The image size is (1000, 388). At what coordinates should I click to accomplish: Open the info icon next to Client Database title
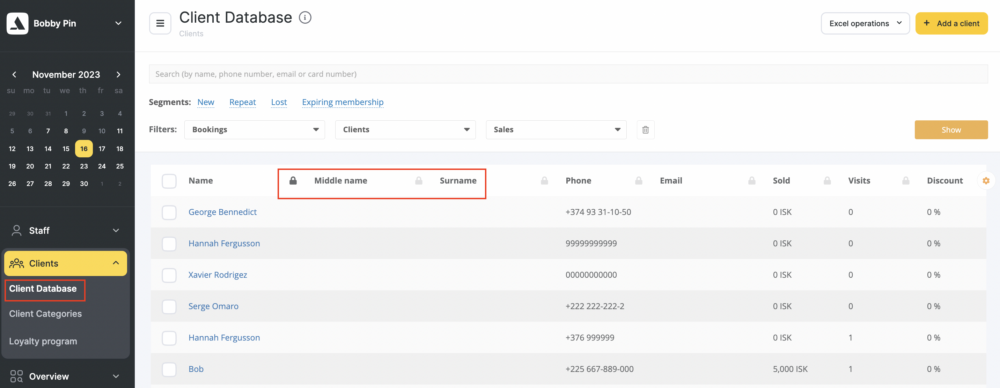point(305,17)
